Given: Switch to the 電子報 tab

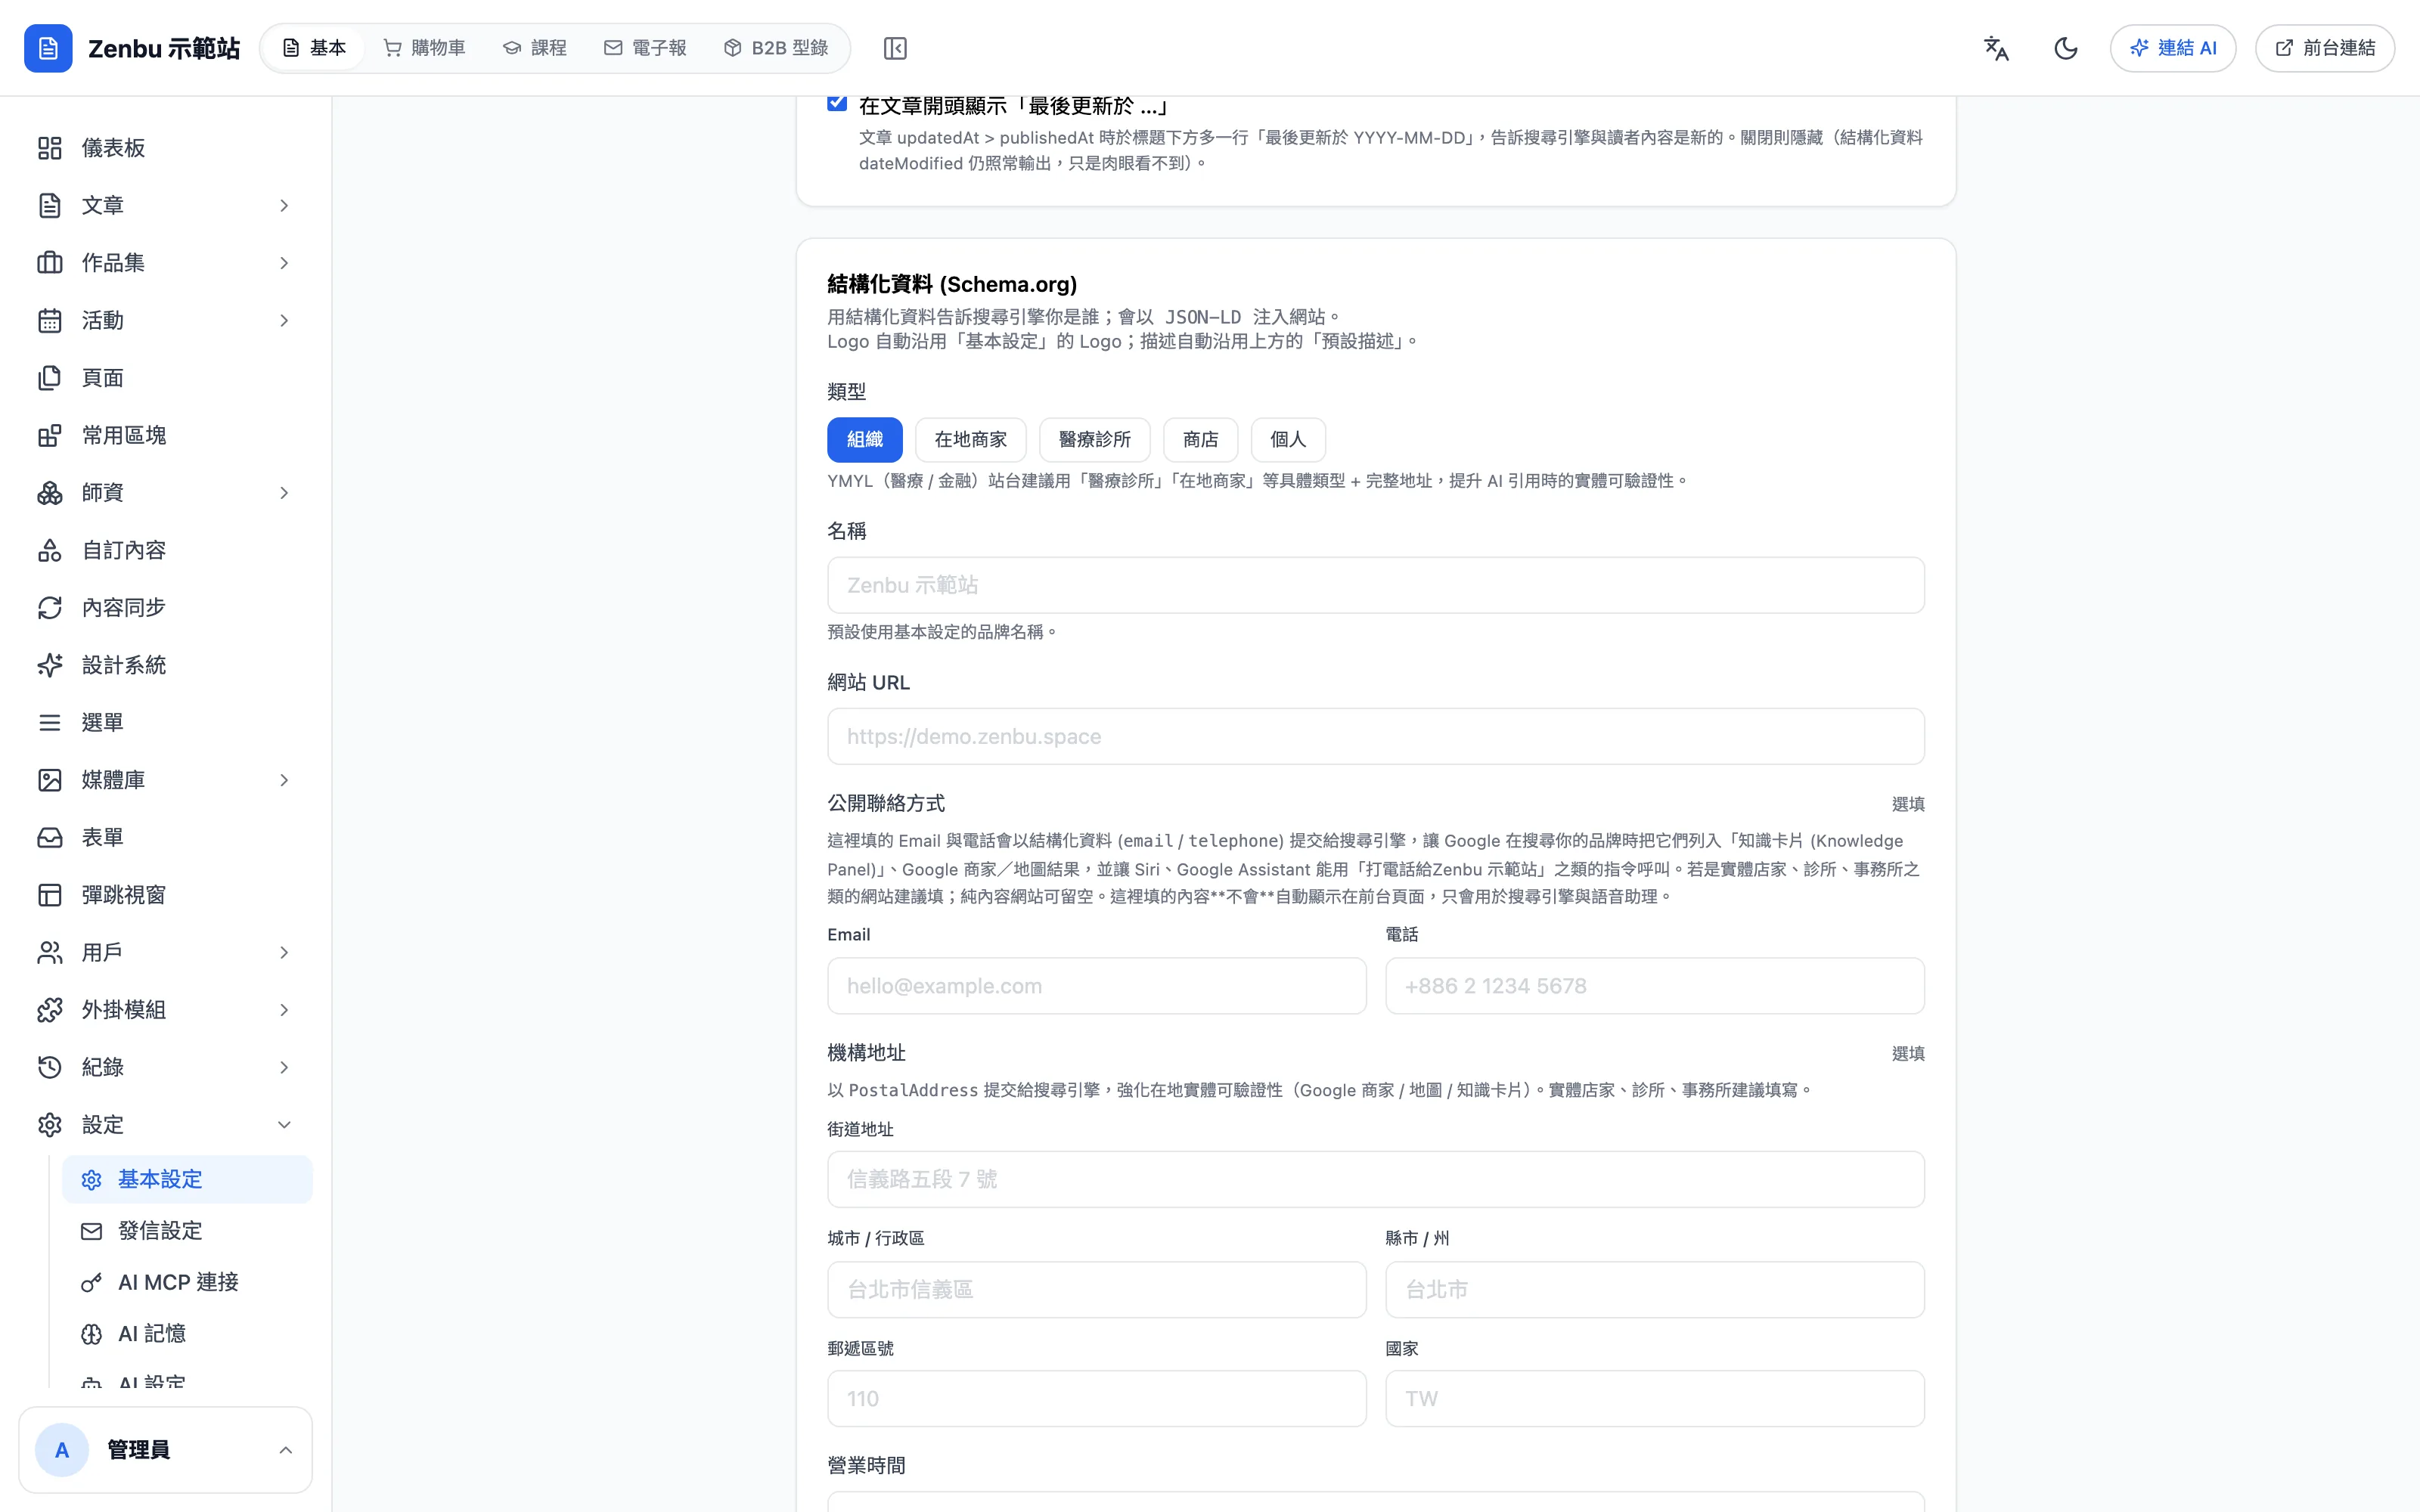Looking at the screenshot, I should tap(645, 48).
